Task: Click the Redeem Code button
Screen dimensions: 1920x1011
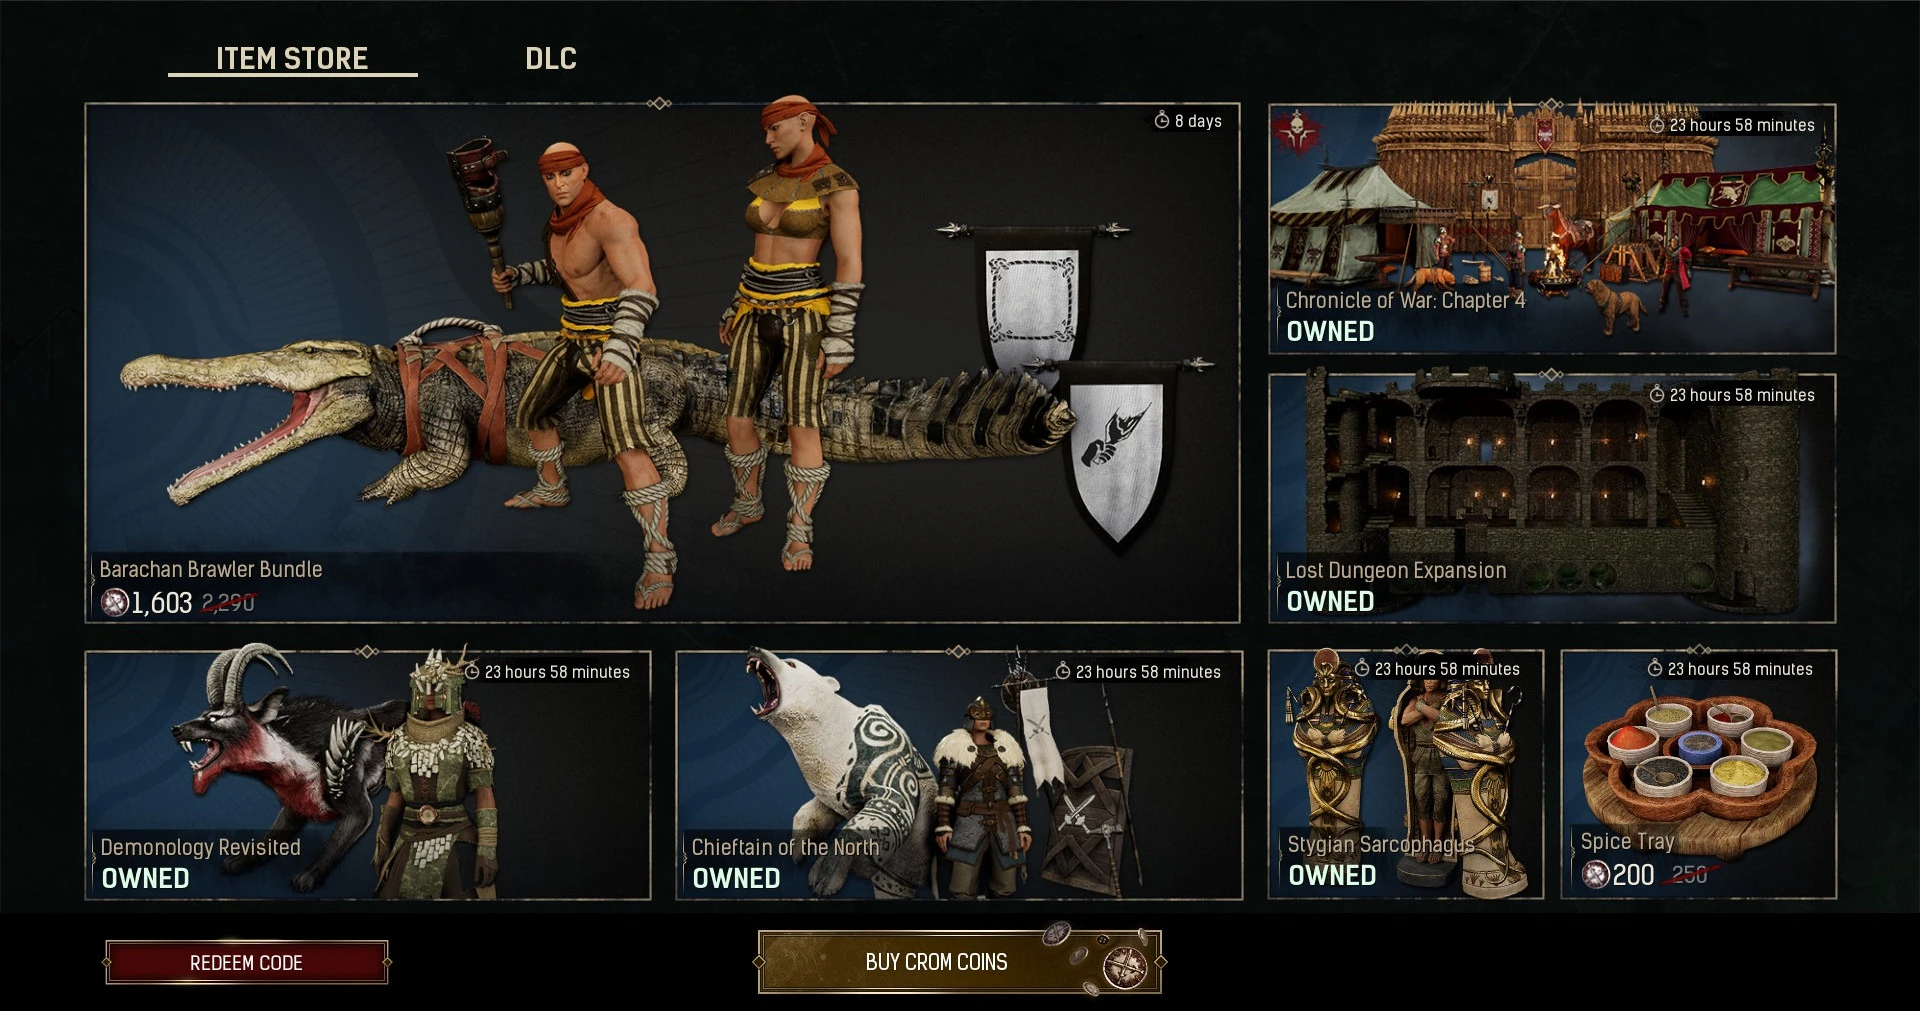Action: tap(246, 962)
